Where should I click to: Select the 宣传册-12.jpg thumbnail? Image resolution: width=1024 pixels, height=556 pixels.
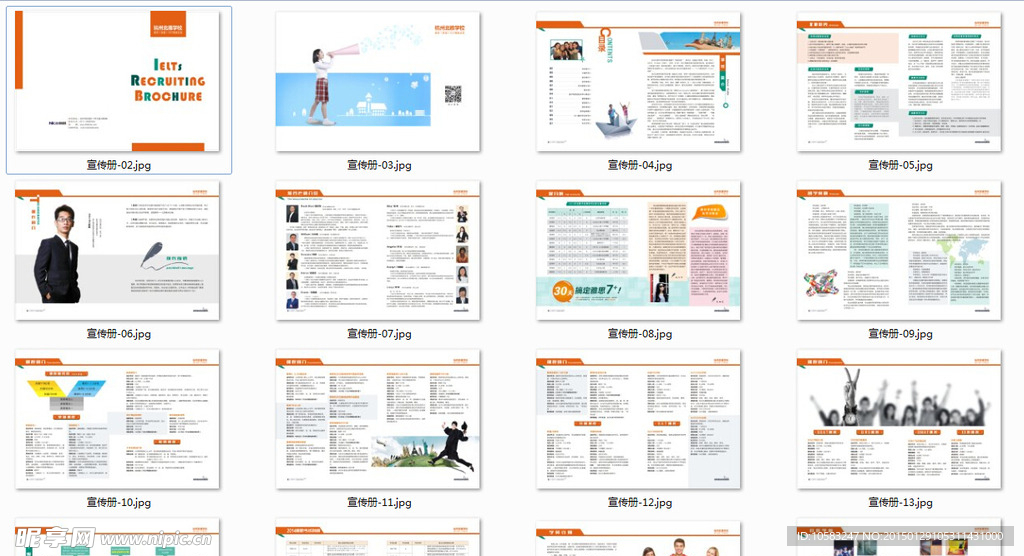tap(638, 419)
